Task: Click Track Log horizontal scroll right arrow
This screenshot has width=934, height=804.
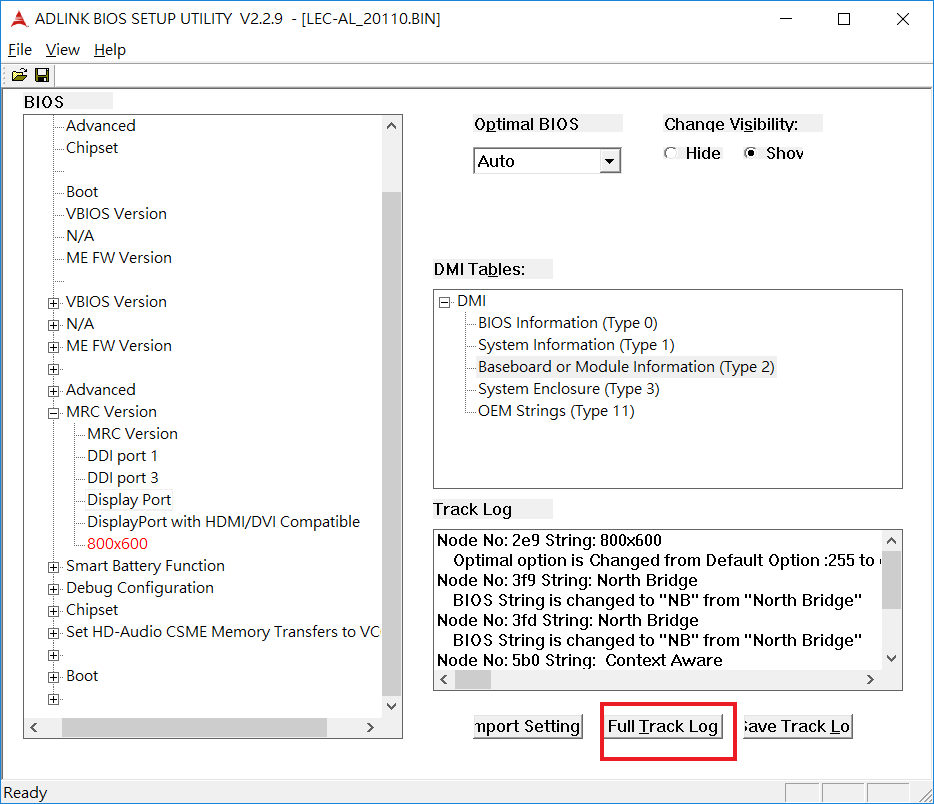Action: 870,680
